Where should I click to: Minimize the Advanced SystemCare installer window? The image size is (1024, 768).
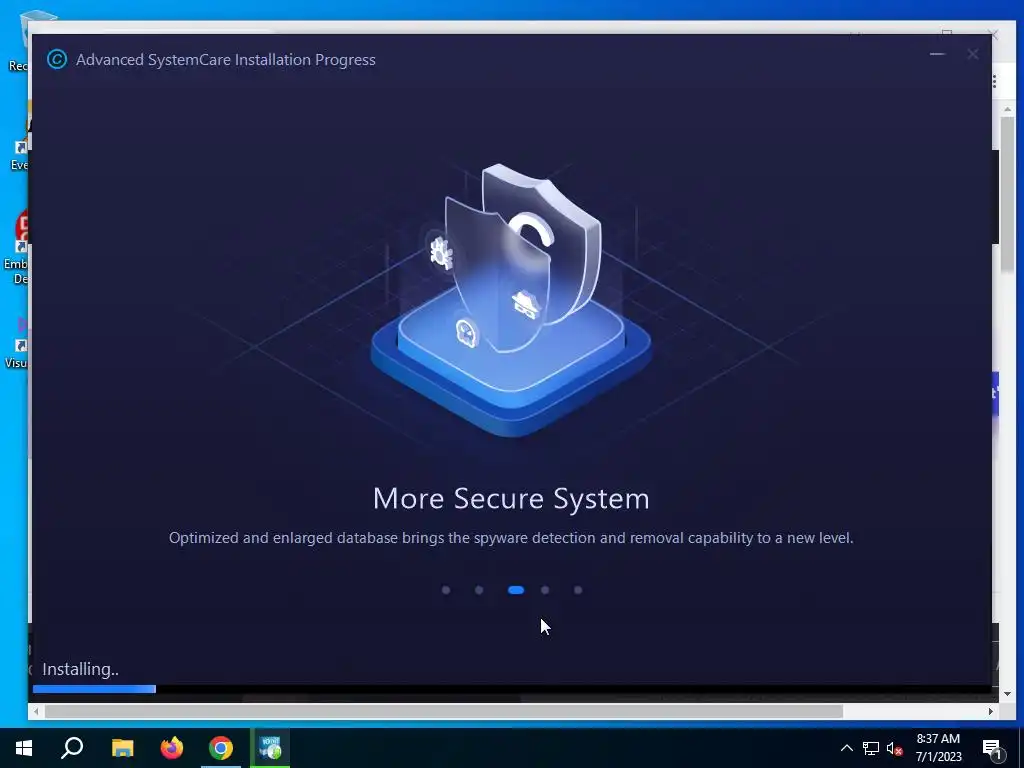(x=937, y=54)
